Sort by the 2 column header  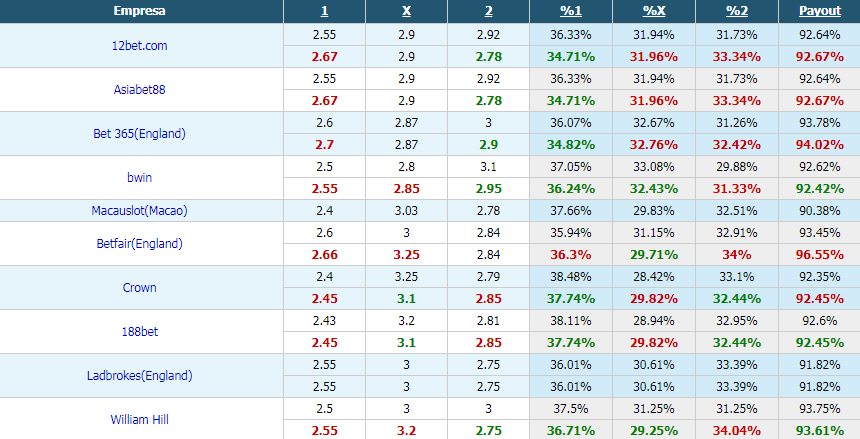tap(489, 11)
